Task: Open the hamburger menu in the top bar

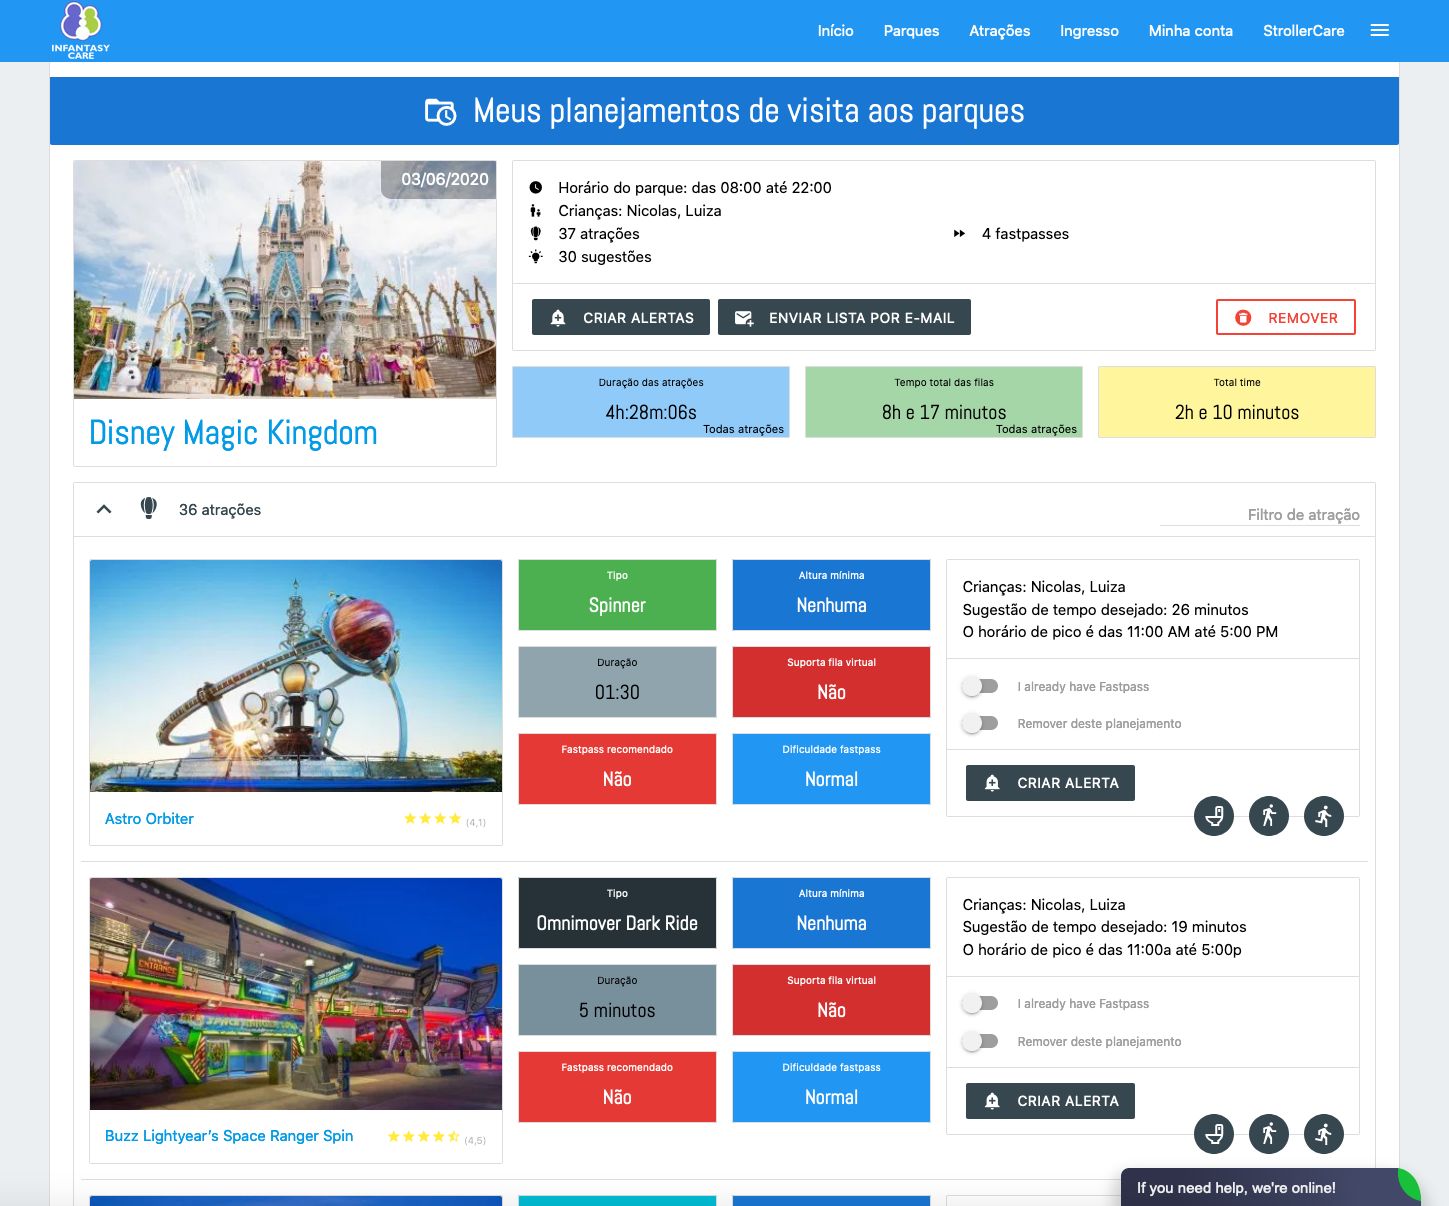Action: [x=1380, y=31]
